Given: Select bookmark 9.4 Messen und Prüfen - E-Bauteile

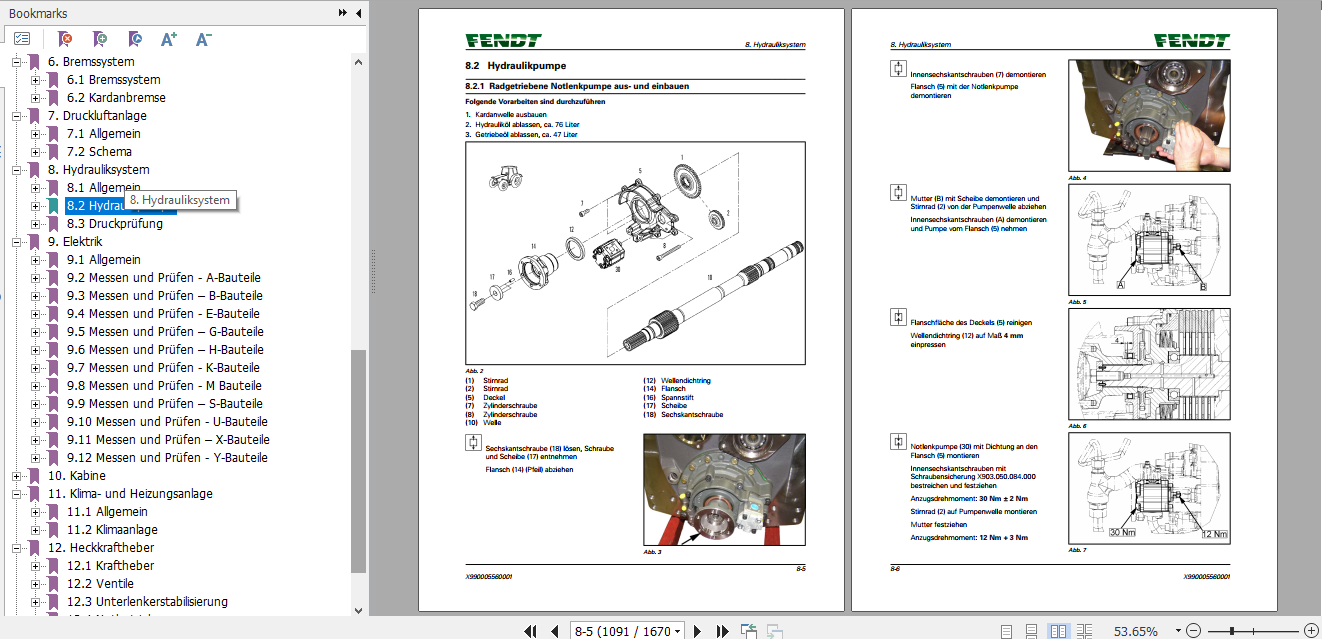Looking at the screenshot, I should (164, 314).
